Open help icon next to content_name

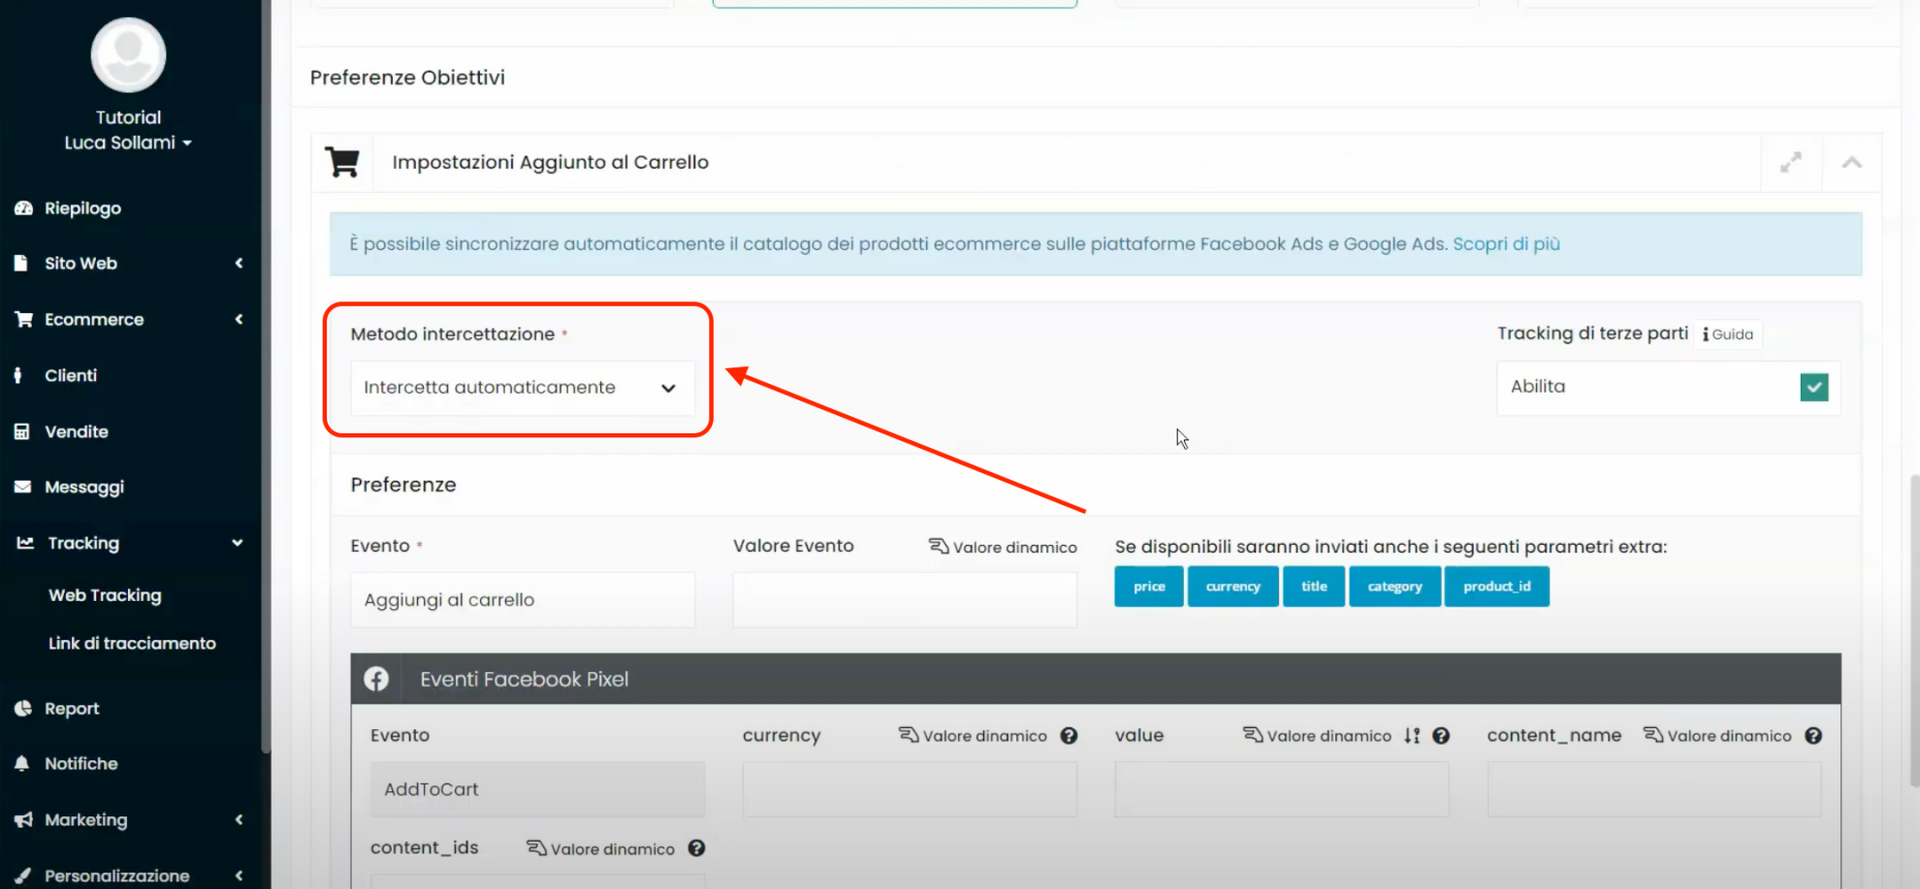[x=1813, y=736]
